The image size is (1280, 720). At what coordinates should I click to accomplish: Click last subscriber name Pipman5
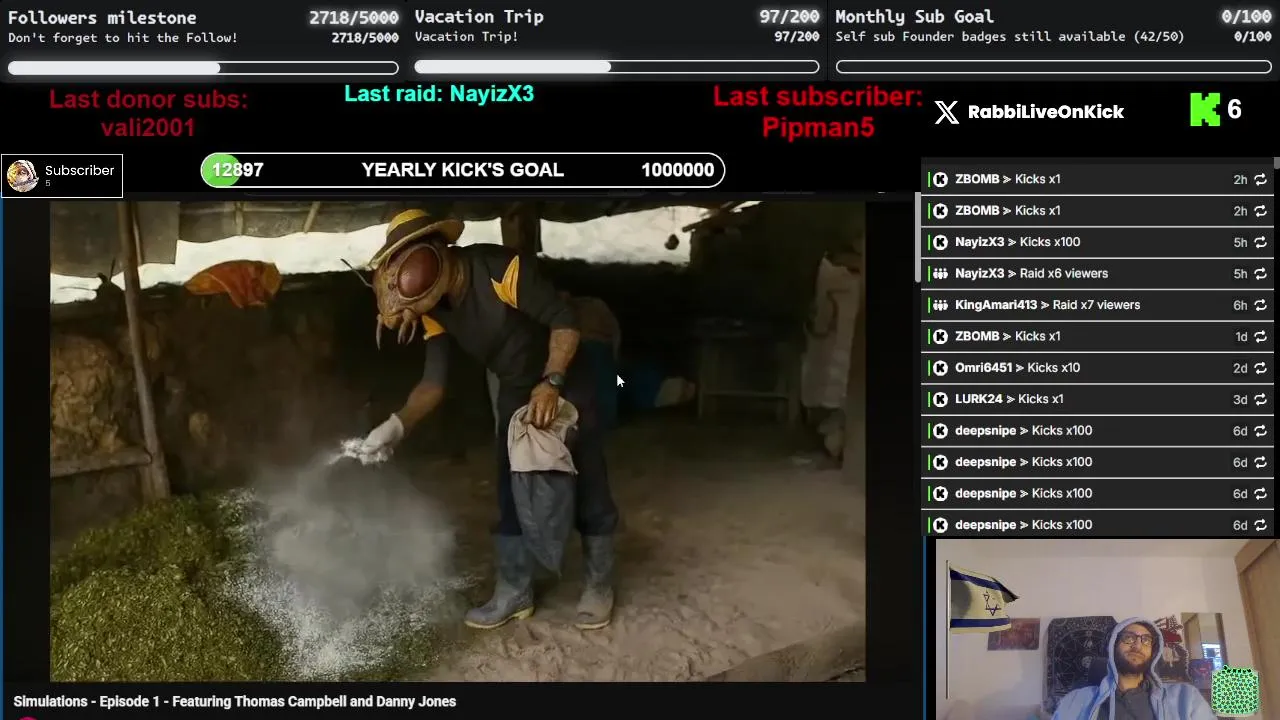818,127
